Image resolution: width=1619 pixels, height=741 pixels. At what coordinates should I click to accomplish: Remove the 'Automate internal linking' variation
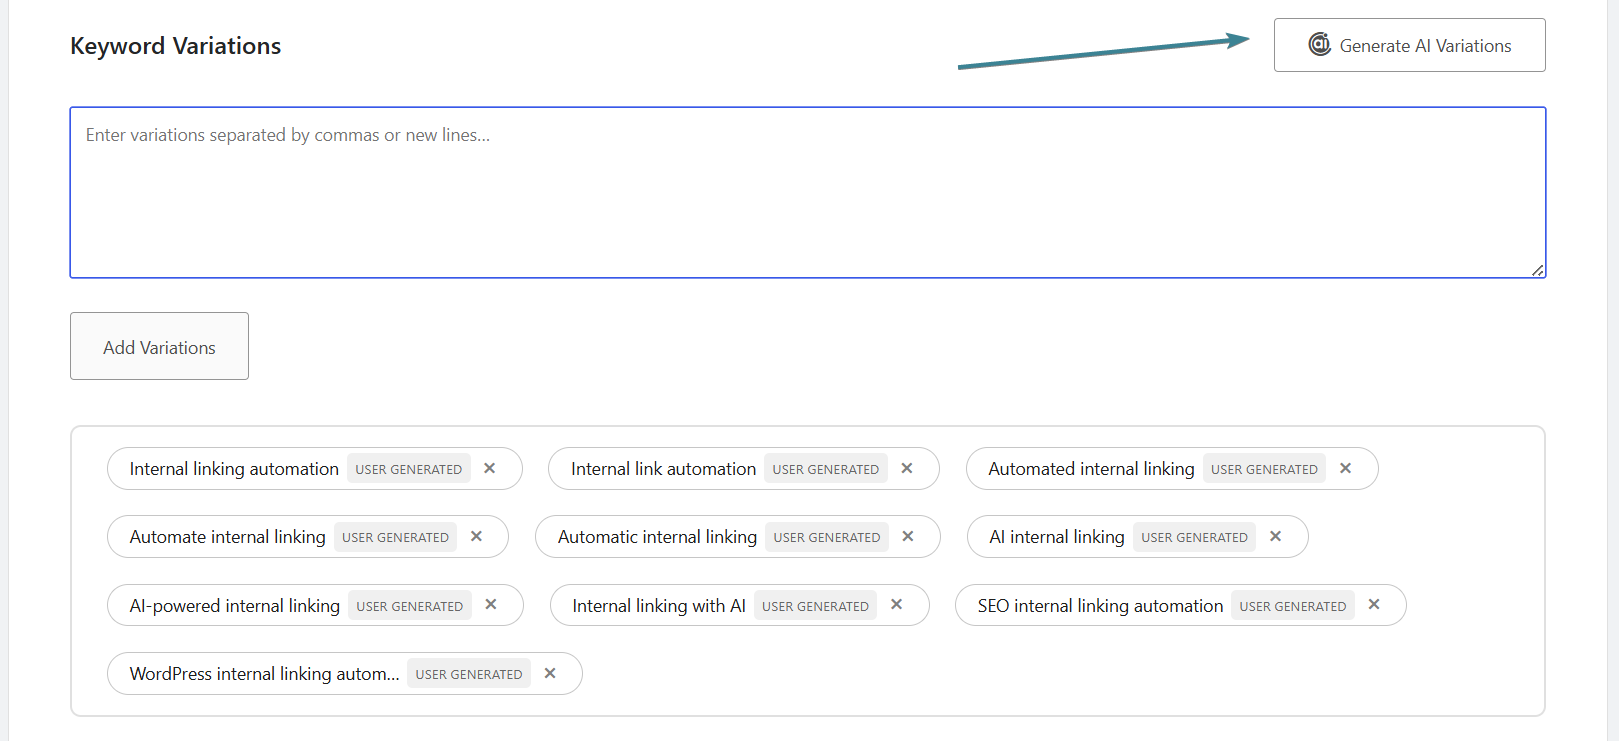click(x=477, y=536)
